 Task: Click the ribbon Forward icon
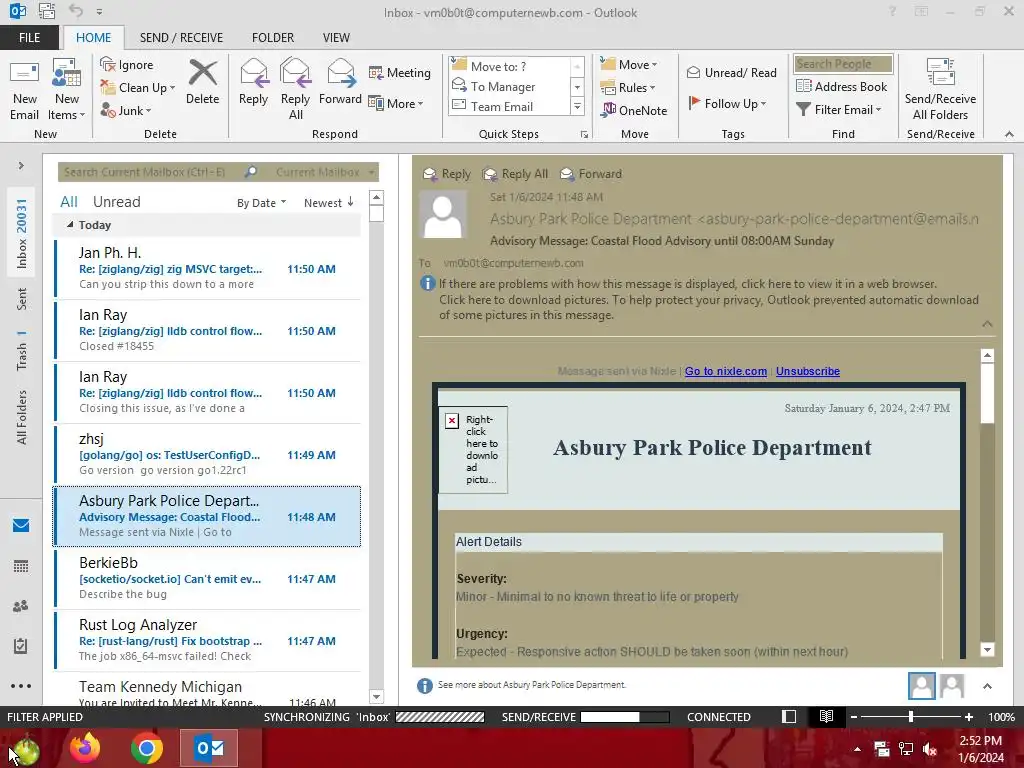coord(340,82)
